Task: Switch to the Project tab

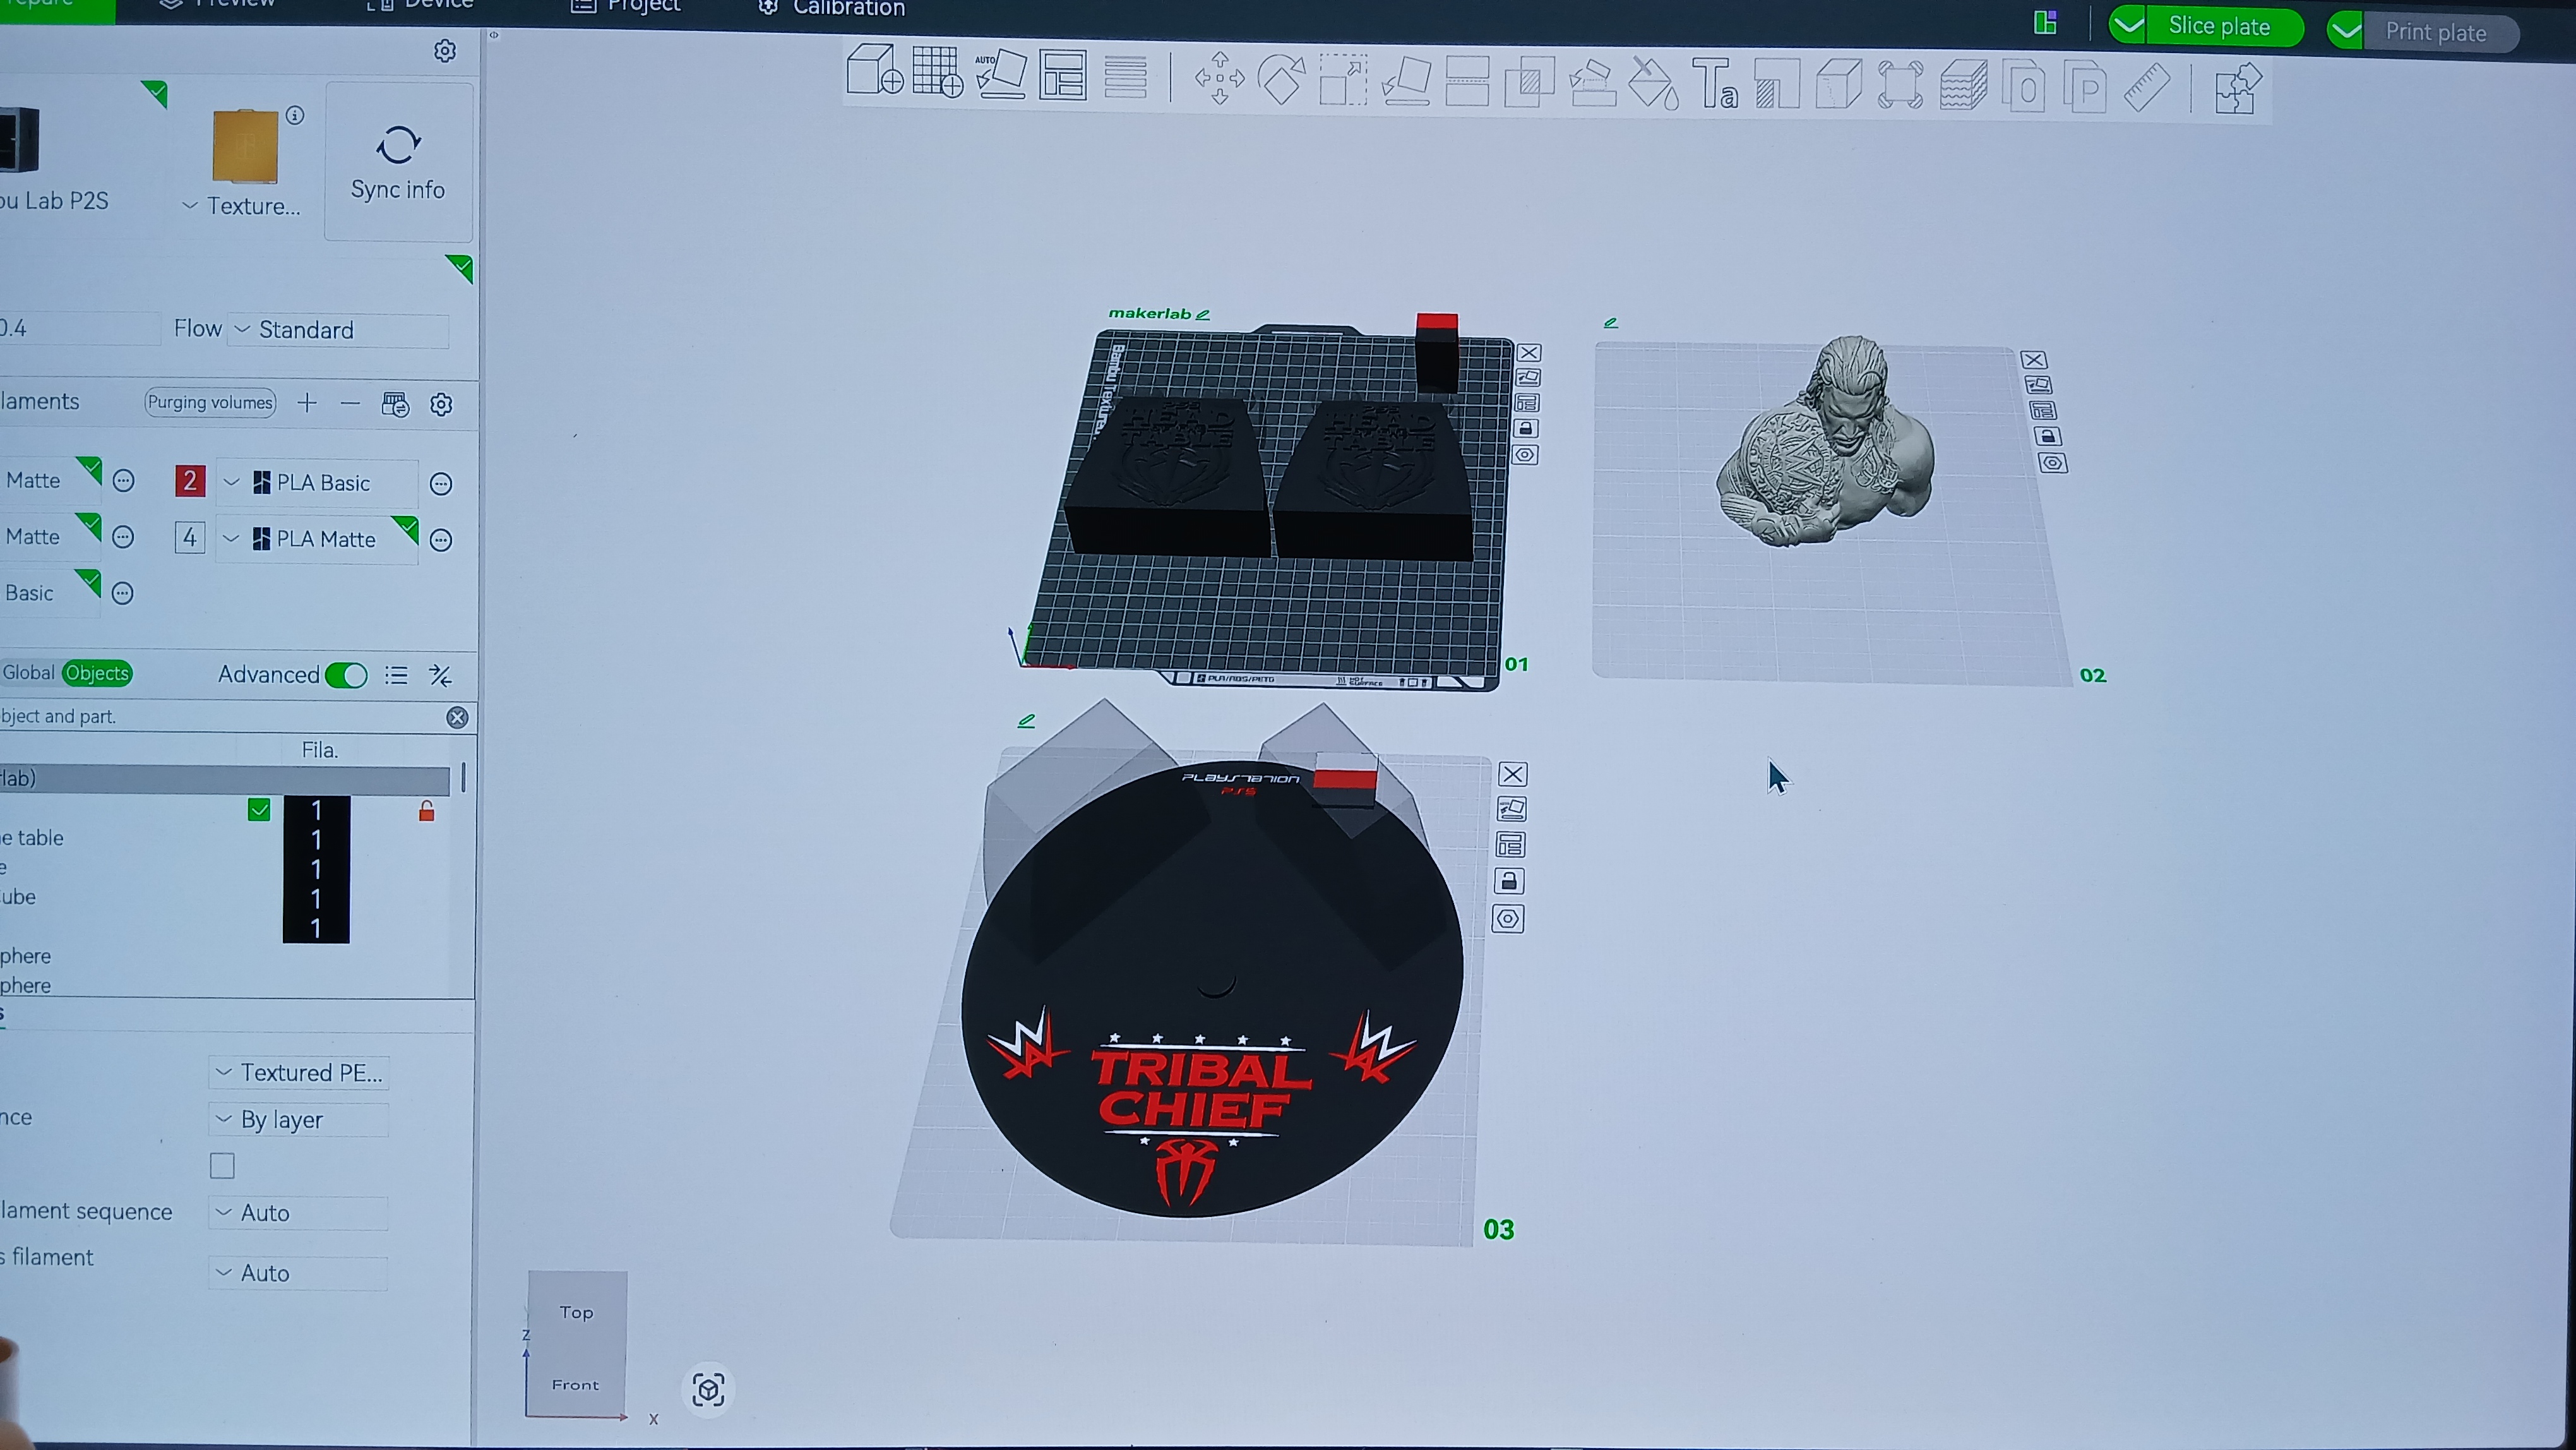Action: pos(626,6)
